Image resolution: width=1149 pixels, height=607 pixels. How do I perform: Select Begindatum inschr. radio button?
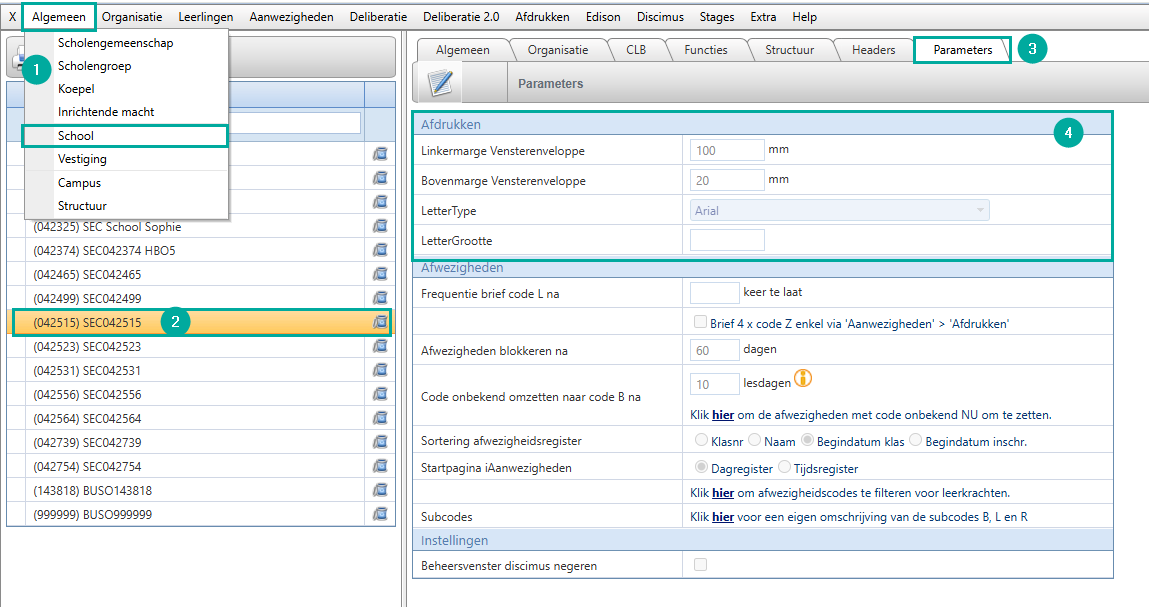pyautogui.click(x=915, y=440)
